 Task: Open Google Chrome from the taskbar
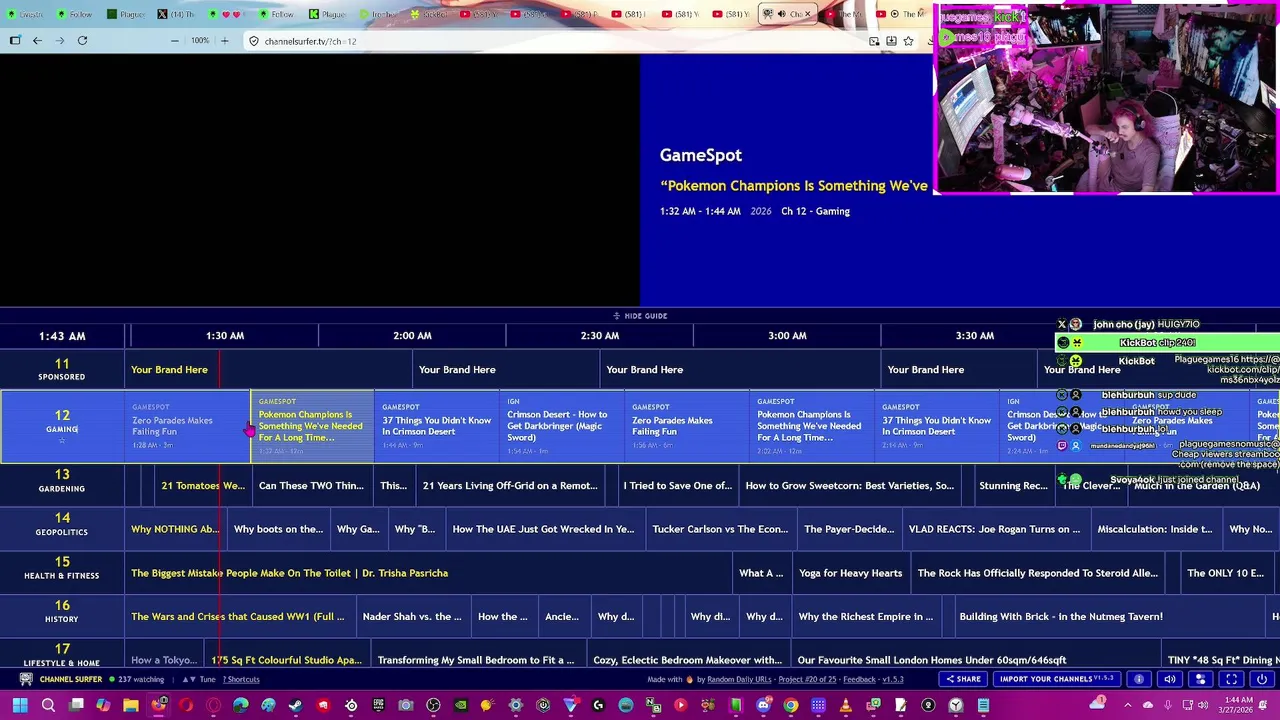tap(791, 706)
